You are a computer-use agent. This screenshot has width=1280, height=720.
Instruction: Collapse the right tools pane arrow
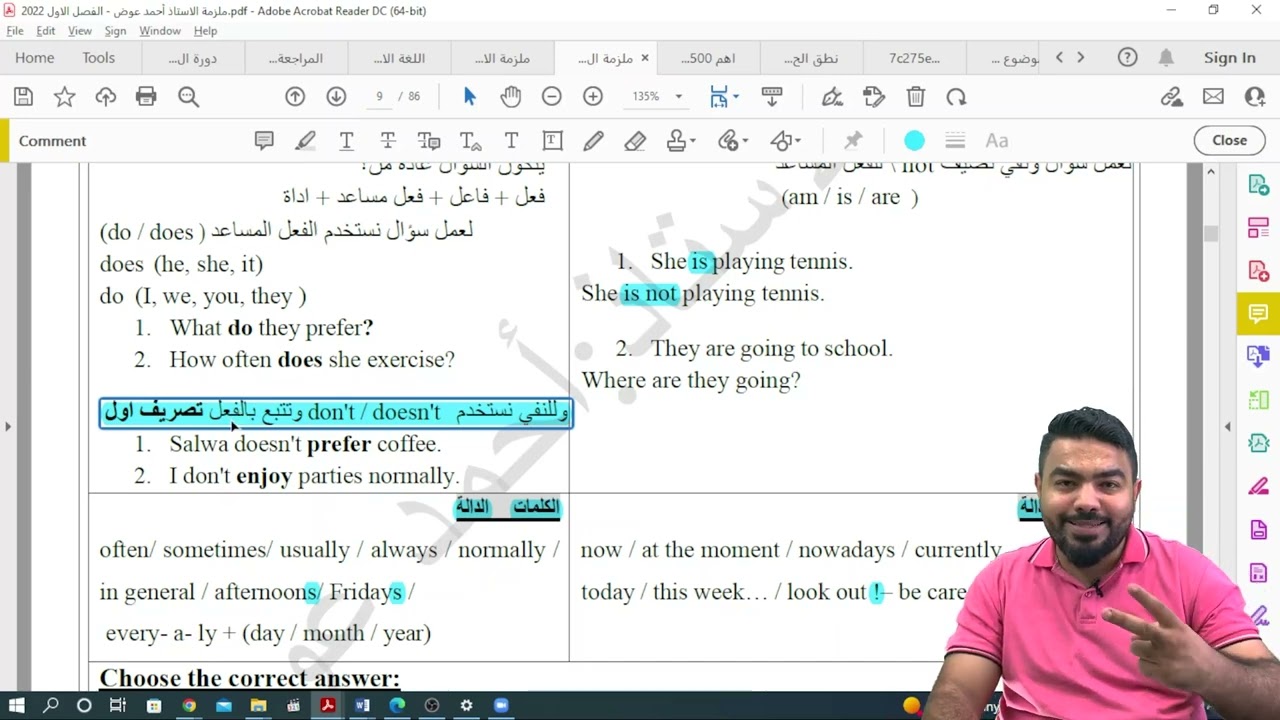pos(1228,427)
